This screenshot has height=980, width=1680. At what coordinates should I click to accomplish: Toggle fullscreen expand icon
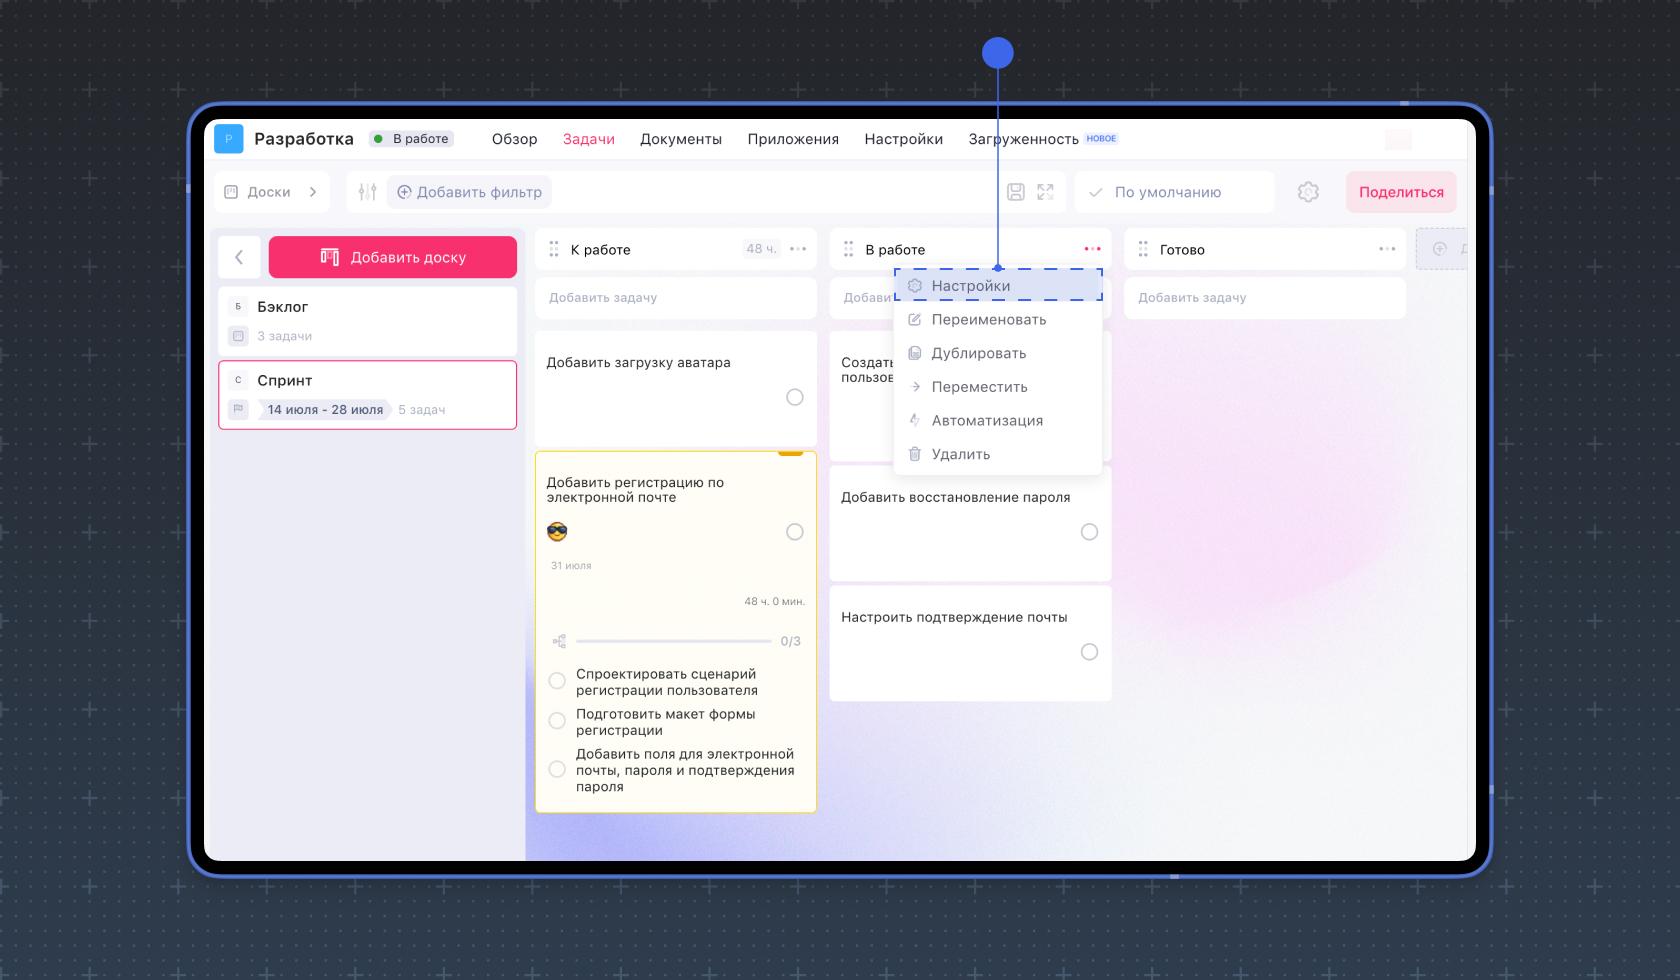(x=1045, y=192)
